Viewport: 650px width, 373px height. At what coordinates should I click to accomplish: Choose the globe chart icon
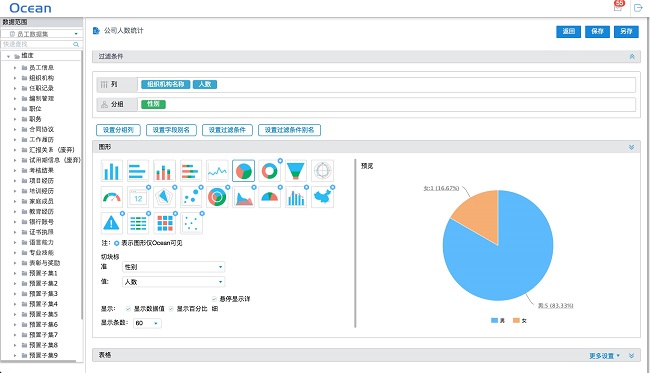coord(323,171)
